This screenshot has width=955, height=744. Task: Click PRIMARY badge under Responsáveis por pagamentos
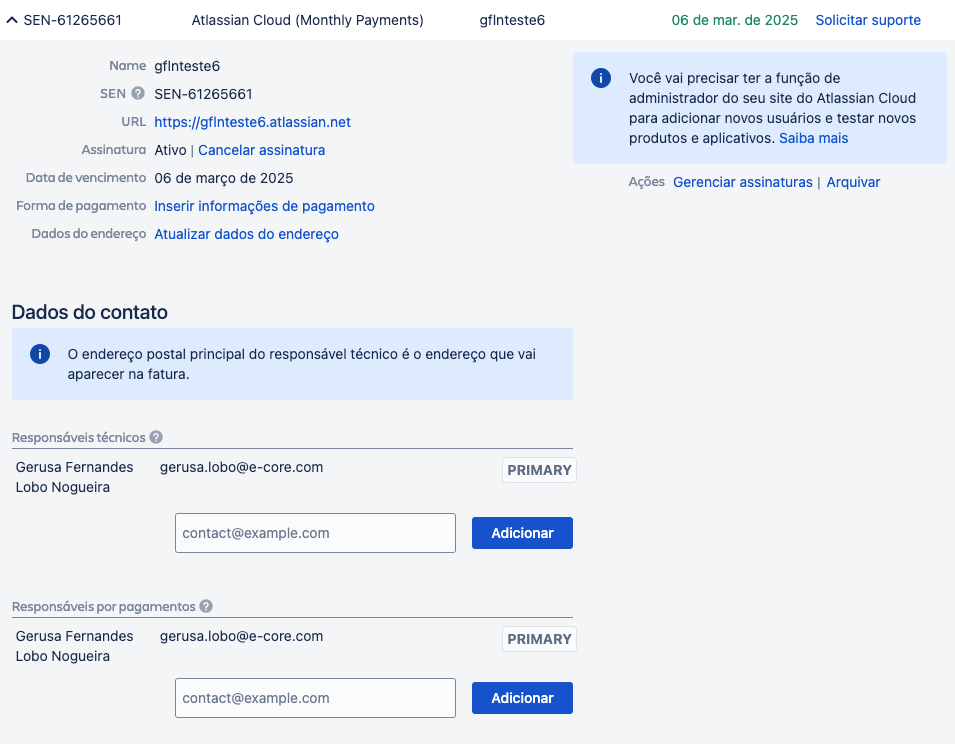pos(539,639)
